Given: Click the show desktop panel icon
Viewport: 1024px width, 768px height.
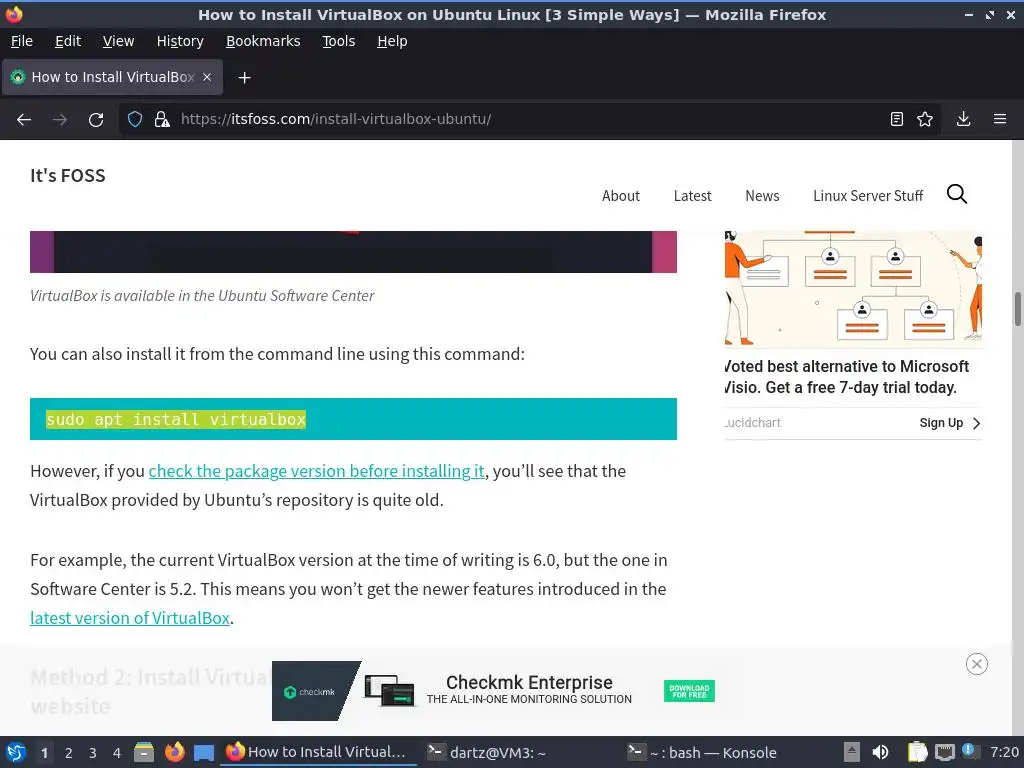Looking at the screenshot, I should (x=204, y=752).
